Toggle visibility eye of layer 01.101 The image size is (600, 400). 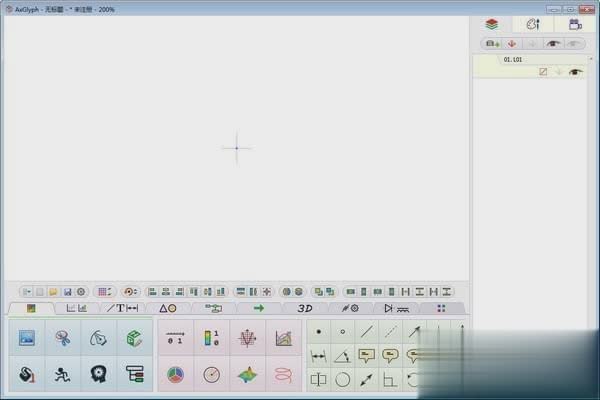(x=575, y=72)
